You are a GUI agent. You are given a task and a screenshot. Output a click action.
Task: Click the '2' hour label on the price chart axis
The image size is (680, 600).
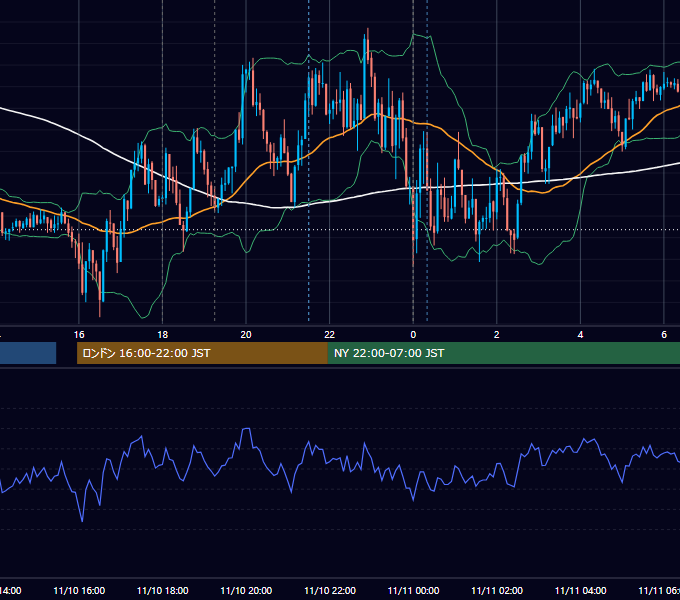(x=497, y=335)
